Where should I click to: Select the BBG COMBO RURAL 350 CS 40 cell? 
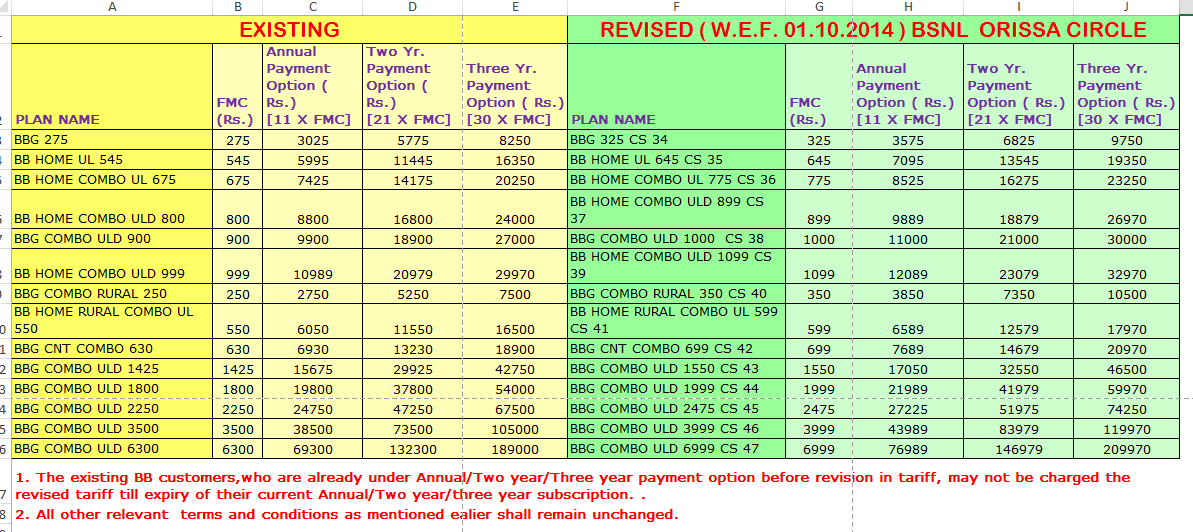point(676,294)
